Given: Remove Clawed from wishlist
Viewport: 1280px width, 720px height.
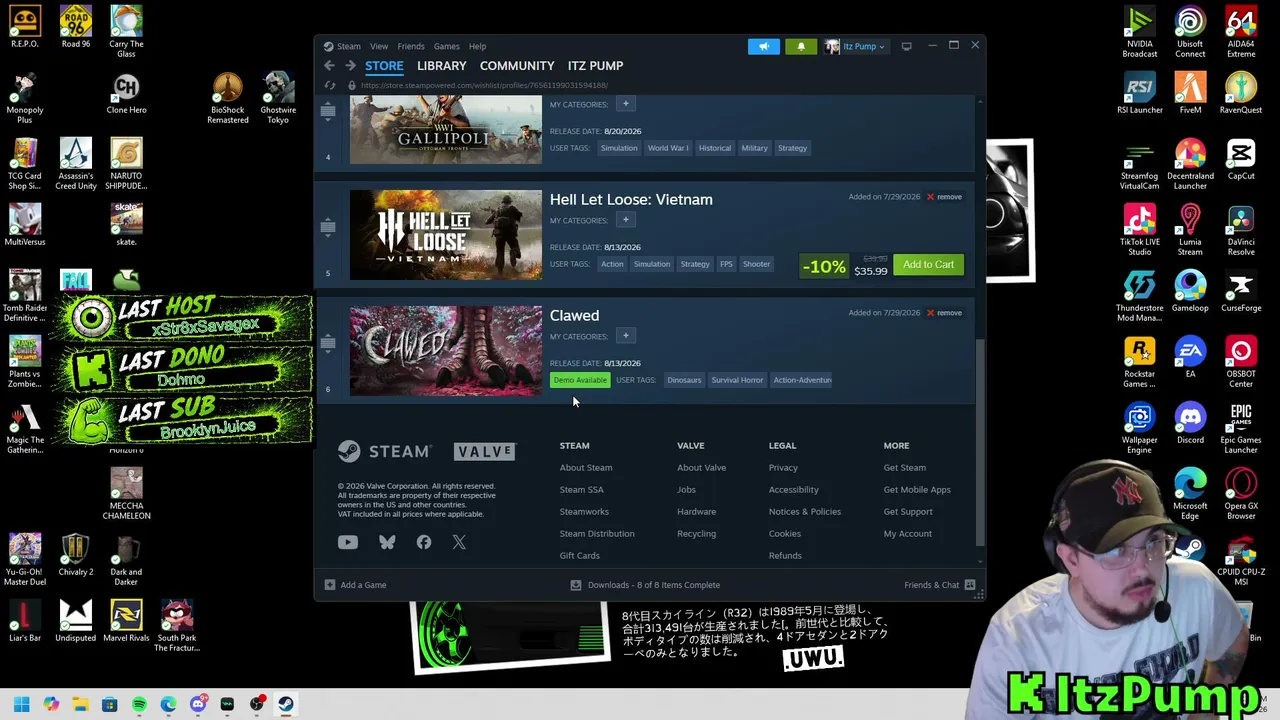Looking at the screenshot, I should click(944, 313).
